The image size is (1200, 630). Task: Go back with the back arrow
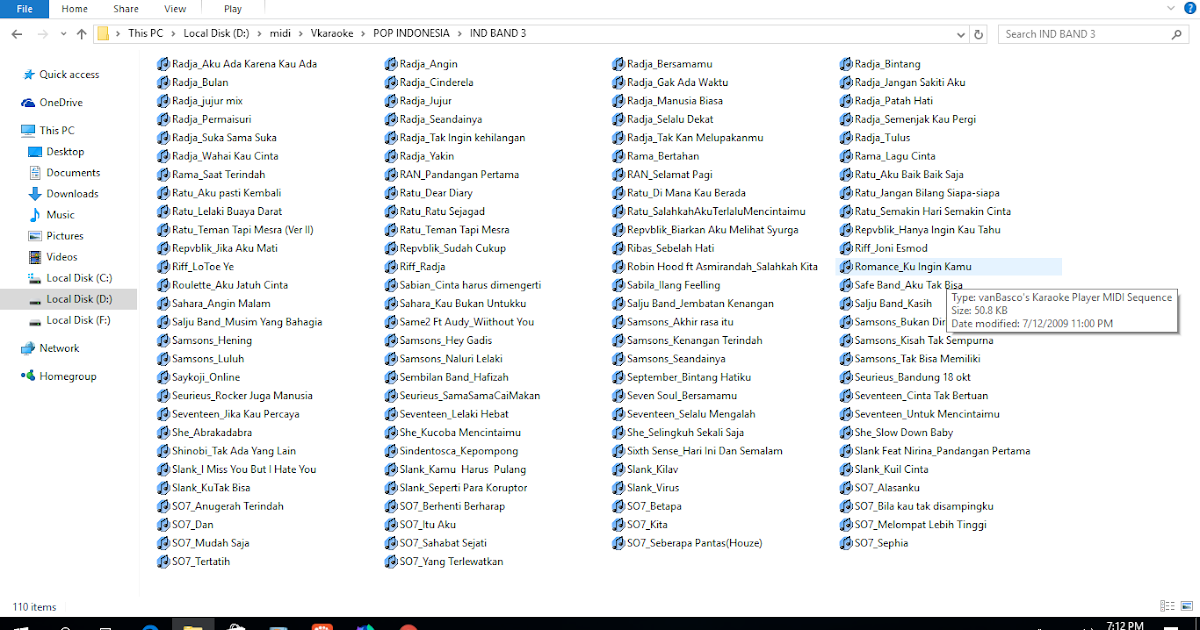(17, 34)
